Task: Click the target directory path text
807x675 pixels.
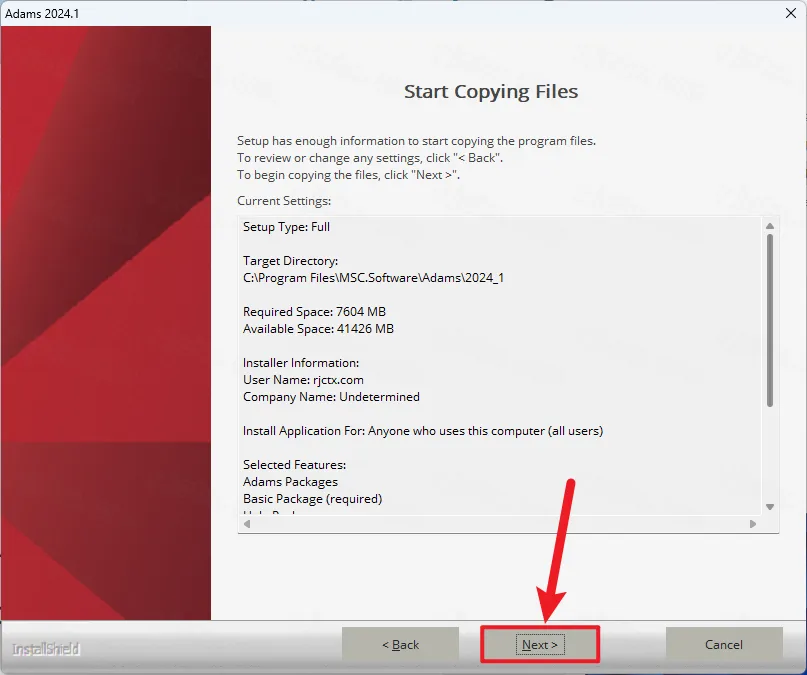Action: point(373,278)
